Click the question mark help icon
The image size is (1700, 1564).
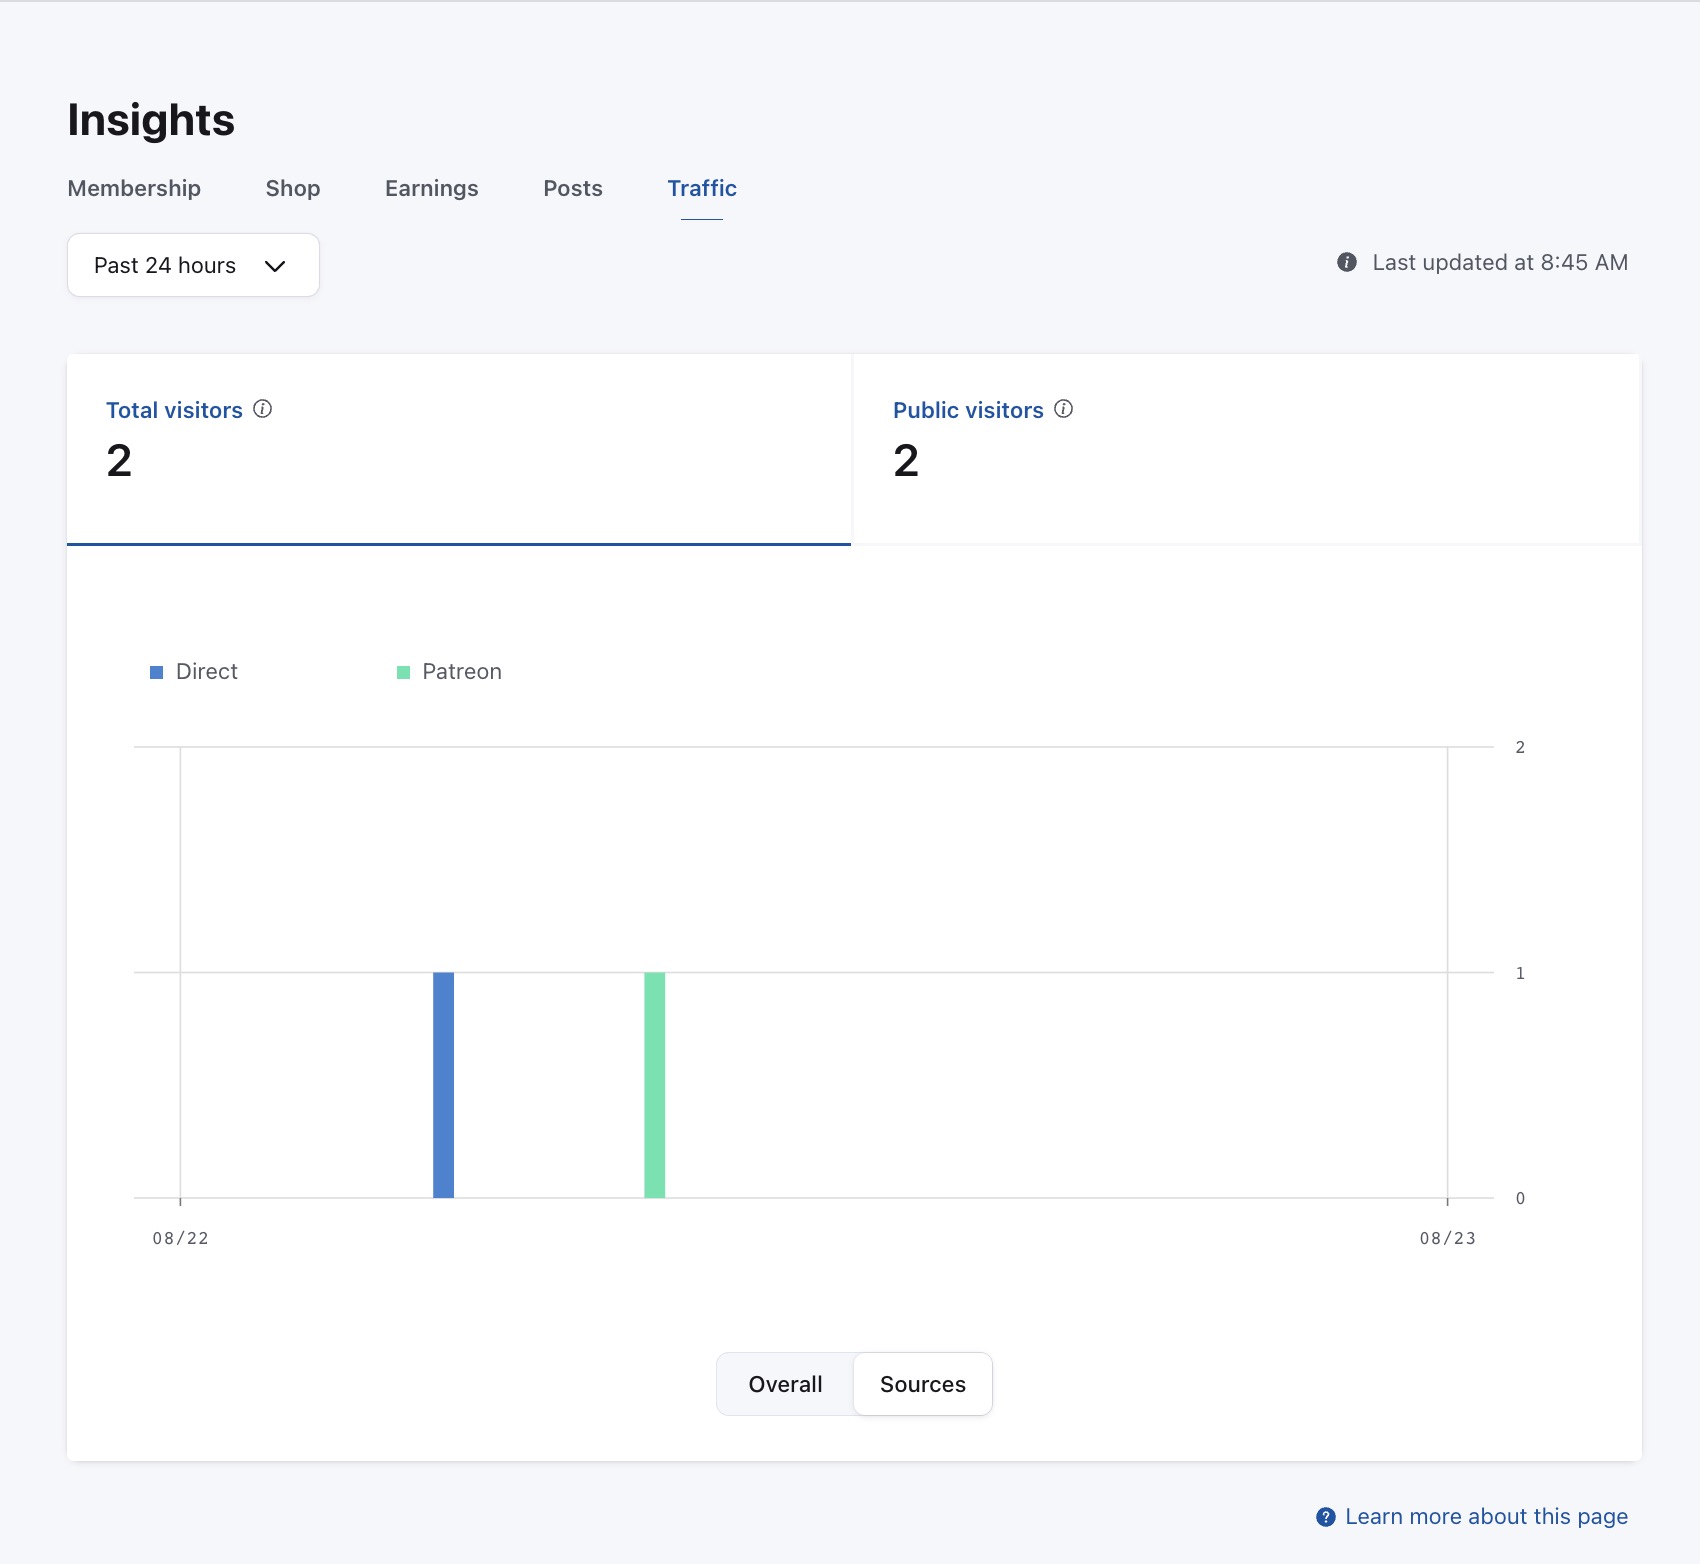coord(1326,1517)
